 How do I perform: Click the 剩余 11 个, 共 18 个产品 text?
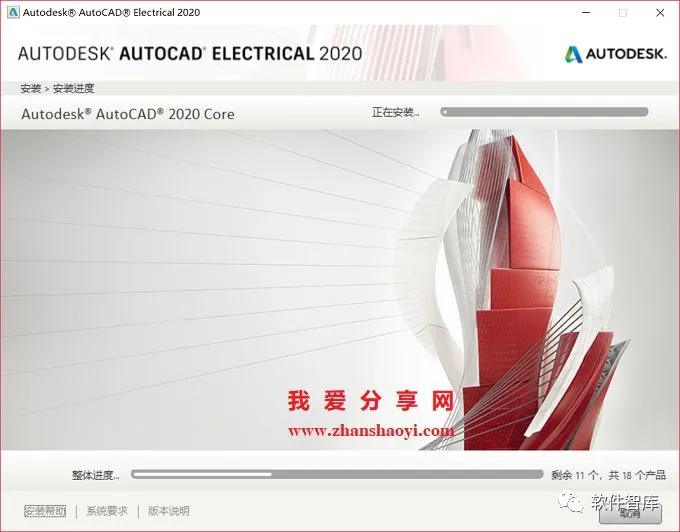tap(608, 475)
